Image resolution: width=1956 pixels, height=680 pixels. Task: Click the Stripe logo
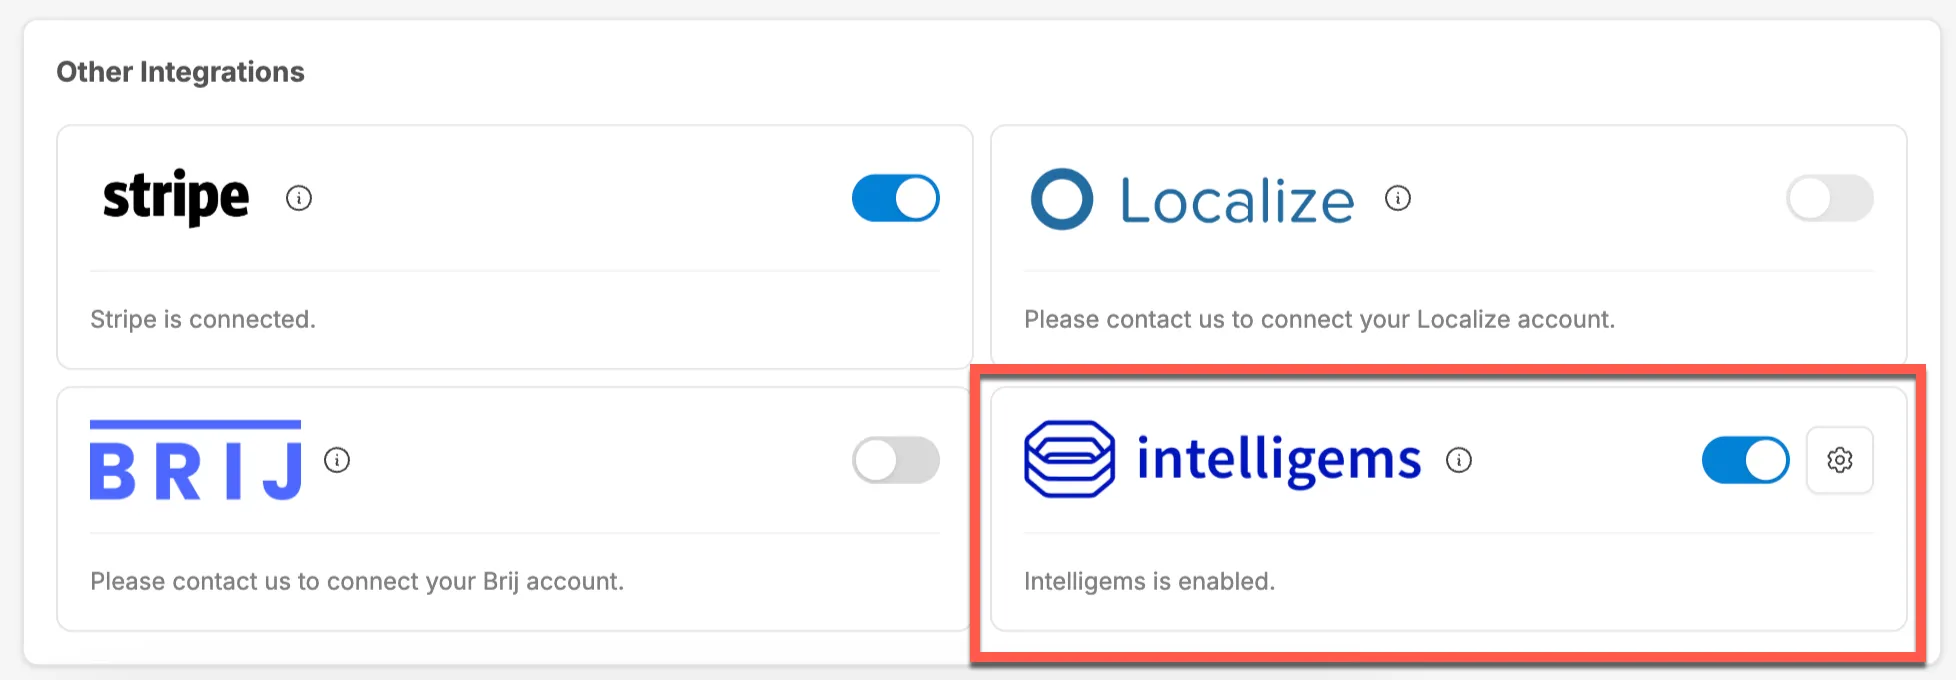click(x=176, y=197)
